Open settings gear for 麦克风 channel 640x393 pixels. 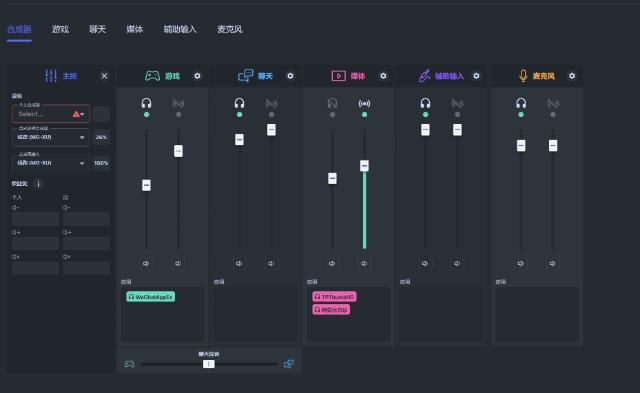(x=572, y=76)
